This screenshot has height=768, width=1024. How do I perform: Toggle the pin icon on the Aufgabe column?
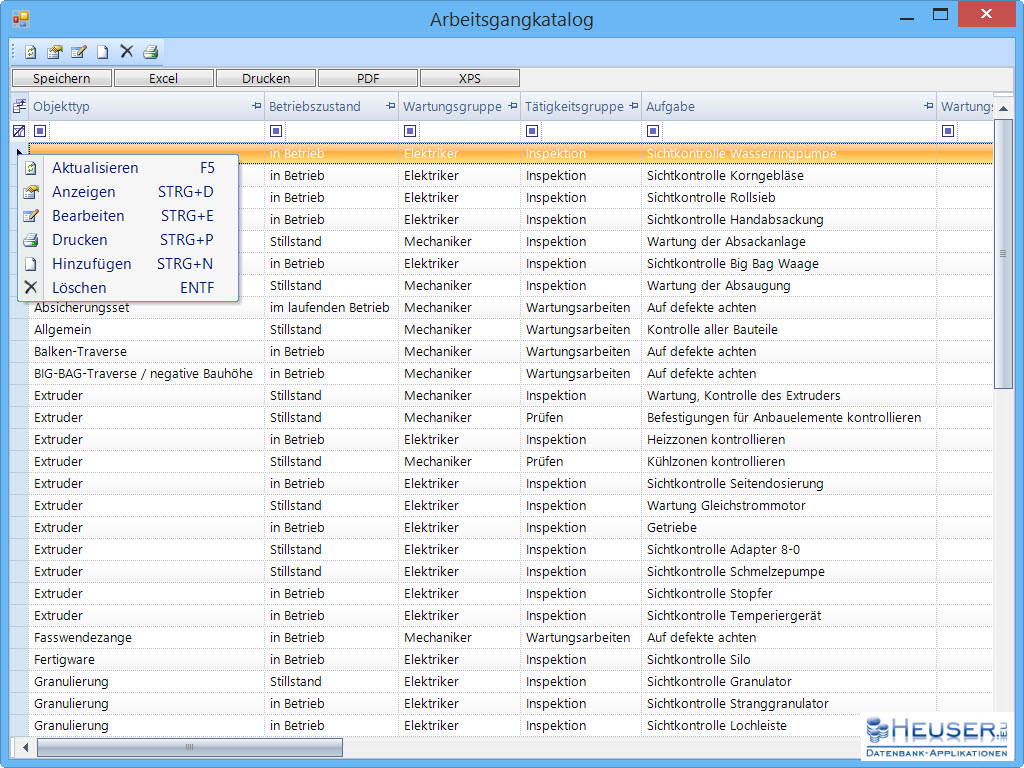(928, 107)
